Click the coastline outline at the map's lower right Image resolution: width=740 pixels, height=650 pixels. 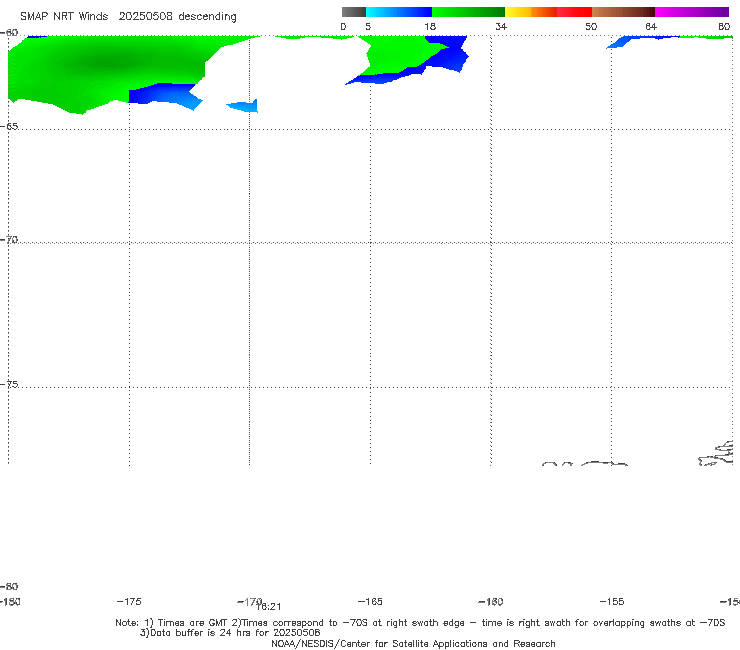point(716,454)
